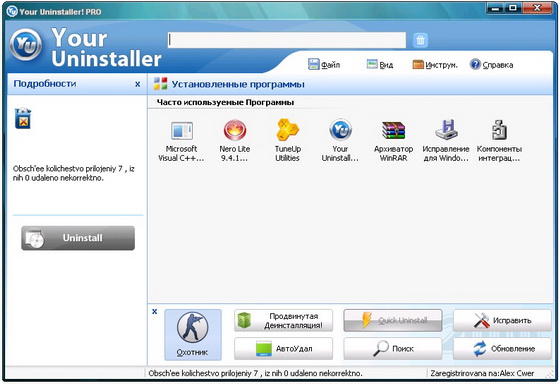The height and width of the screenshot is (384, 560).
Task: Activate the Охотник hunter mode button
Action: pyautogui.click(x=193, y=335)
